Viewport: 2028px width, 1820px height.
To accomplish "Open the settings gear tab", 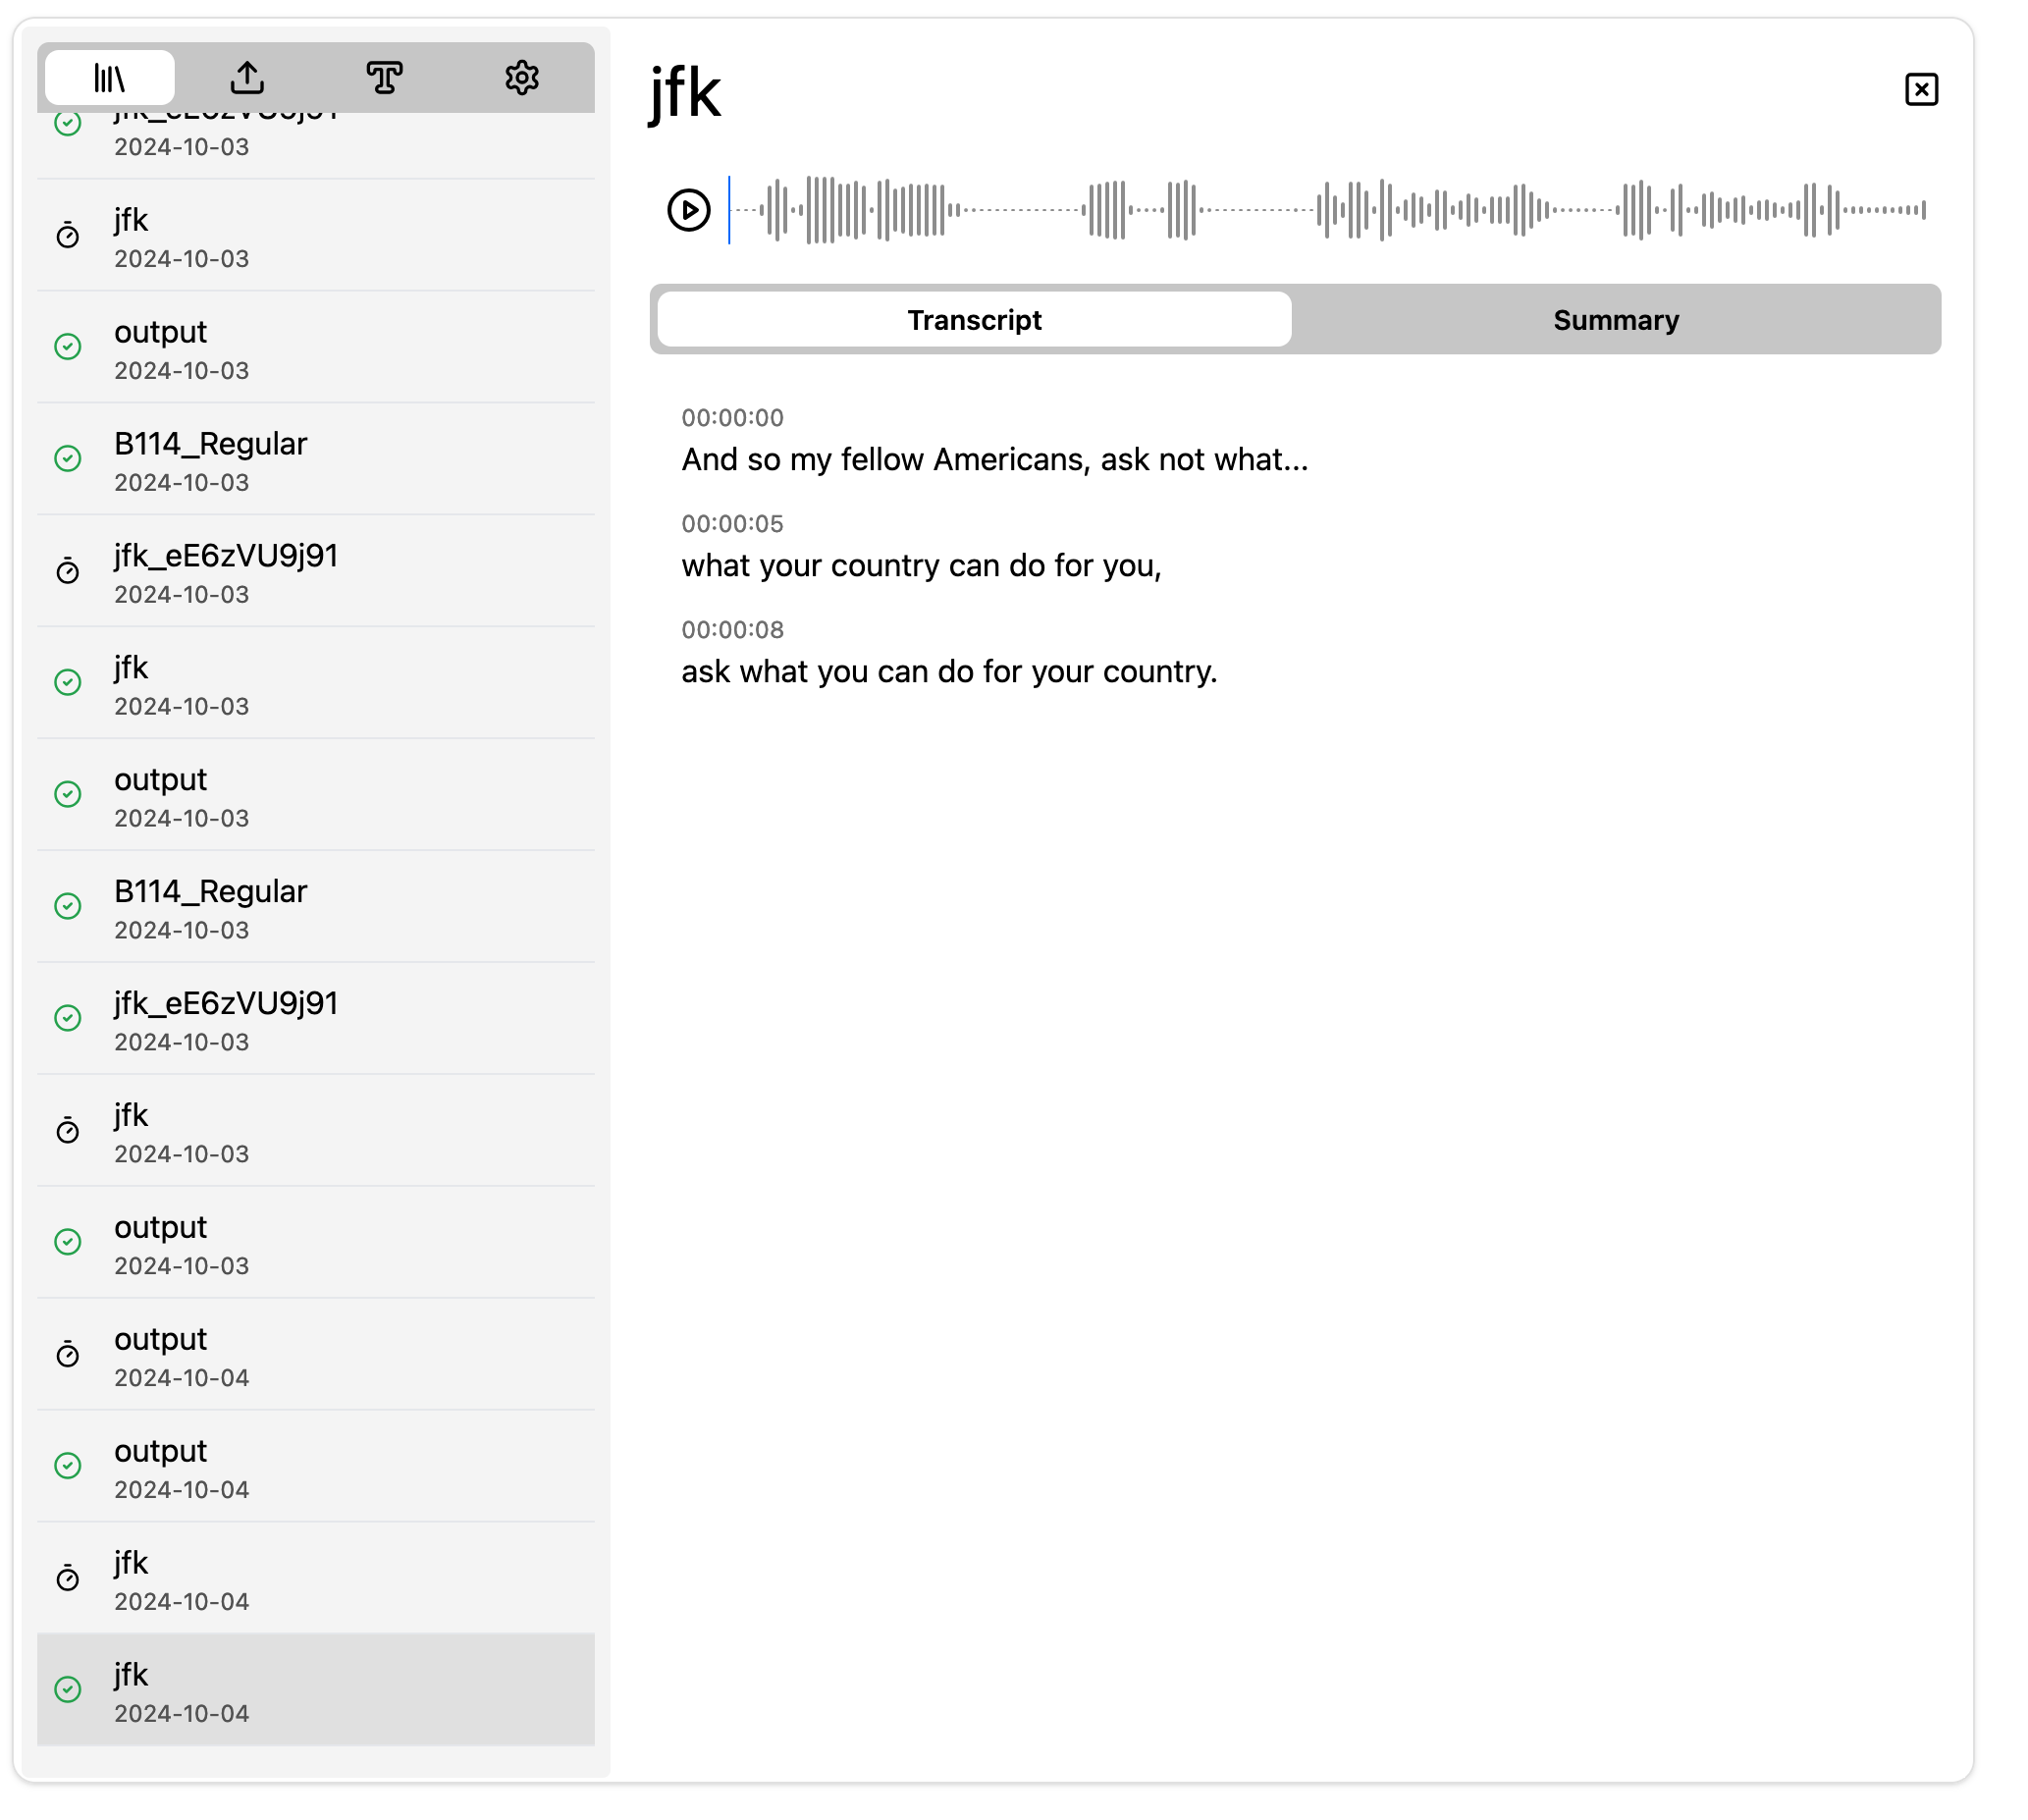I will click(x=522, y=78).
